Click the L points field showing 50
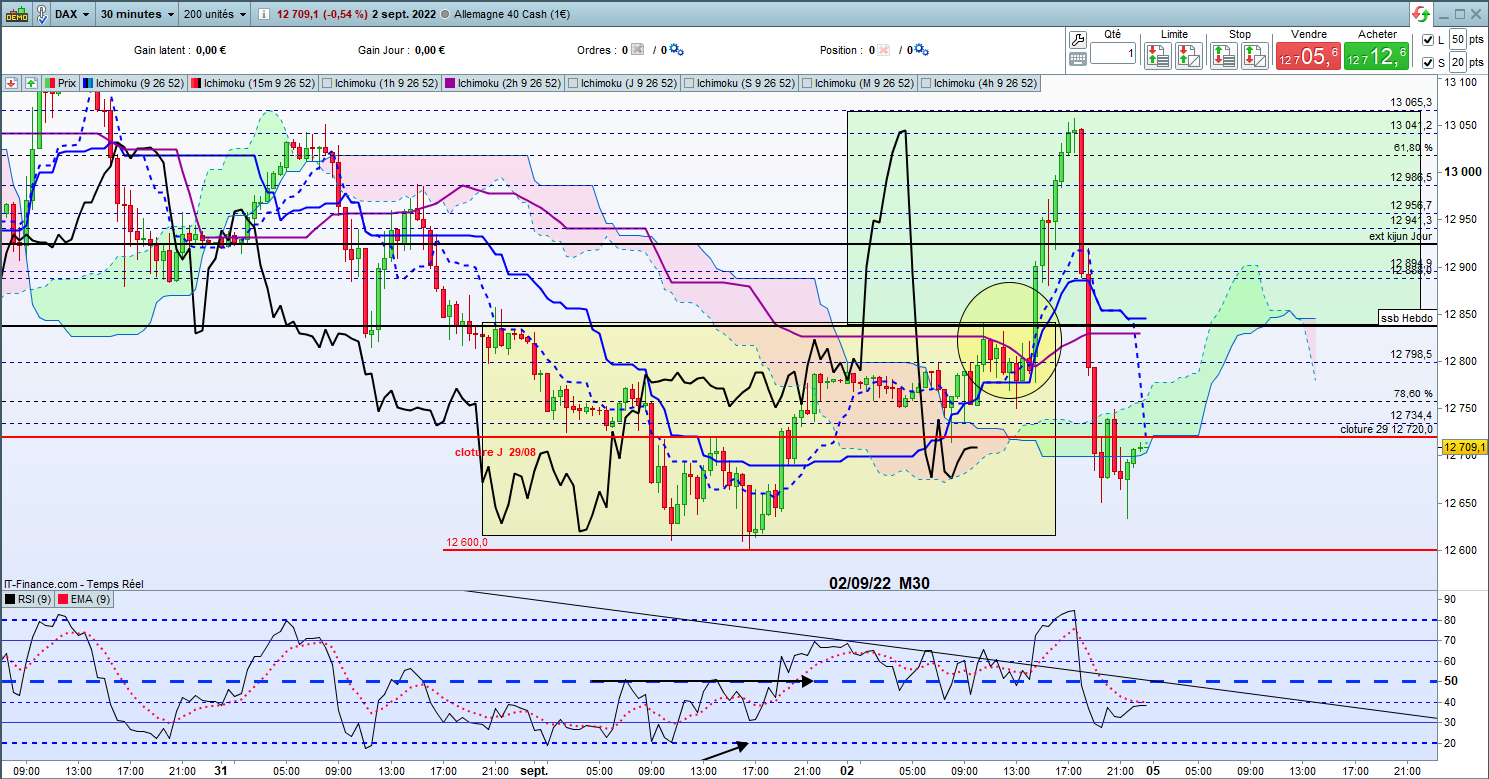The image size is (1489, 779). coord(1459,40)
